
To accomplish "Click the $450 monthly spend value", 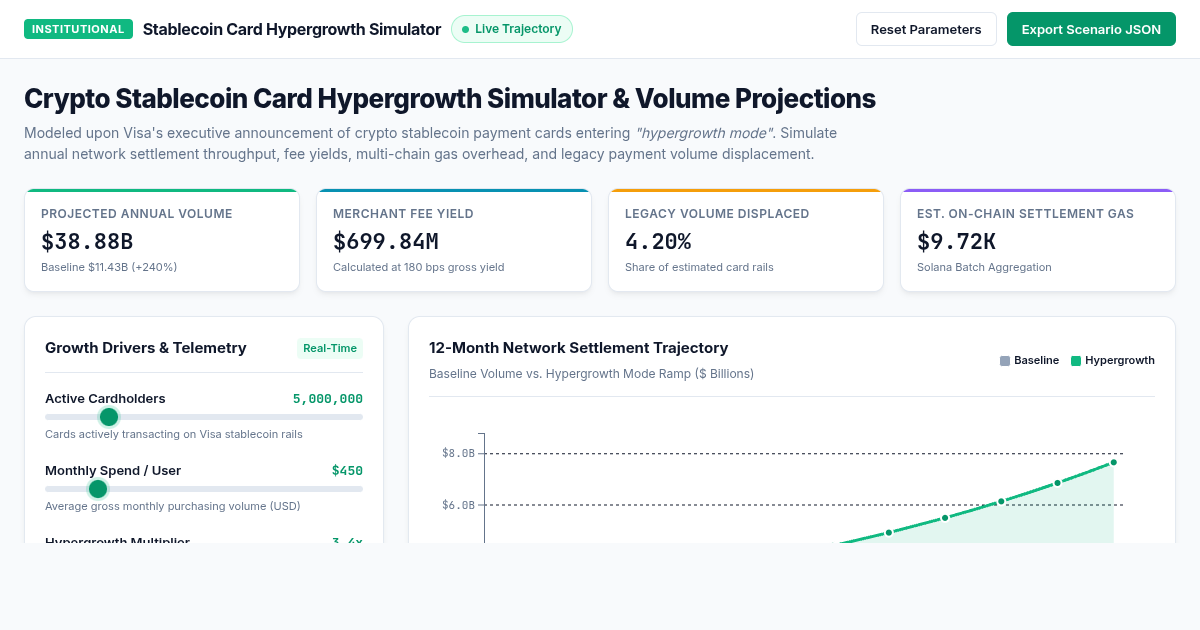I will click(x=347, y=470).
